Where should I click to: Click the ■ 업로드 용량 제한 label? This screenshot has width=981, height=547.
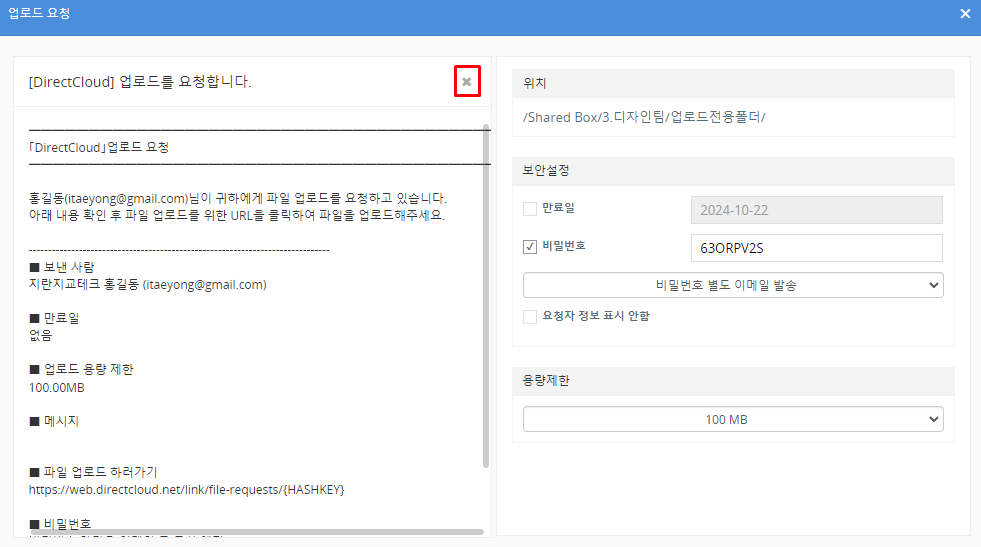pyautogui.click(x=81, y=369)
